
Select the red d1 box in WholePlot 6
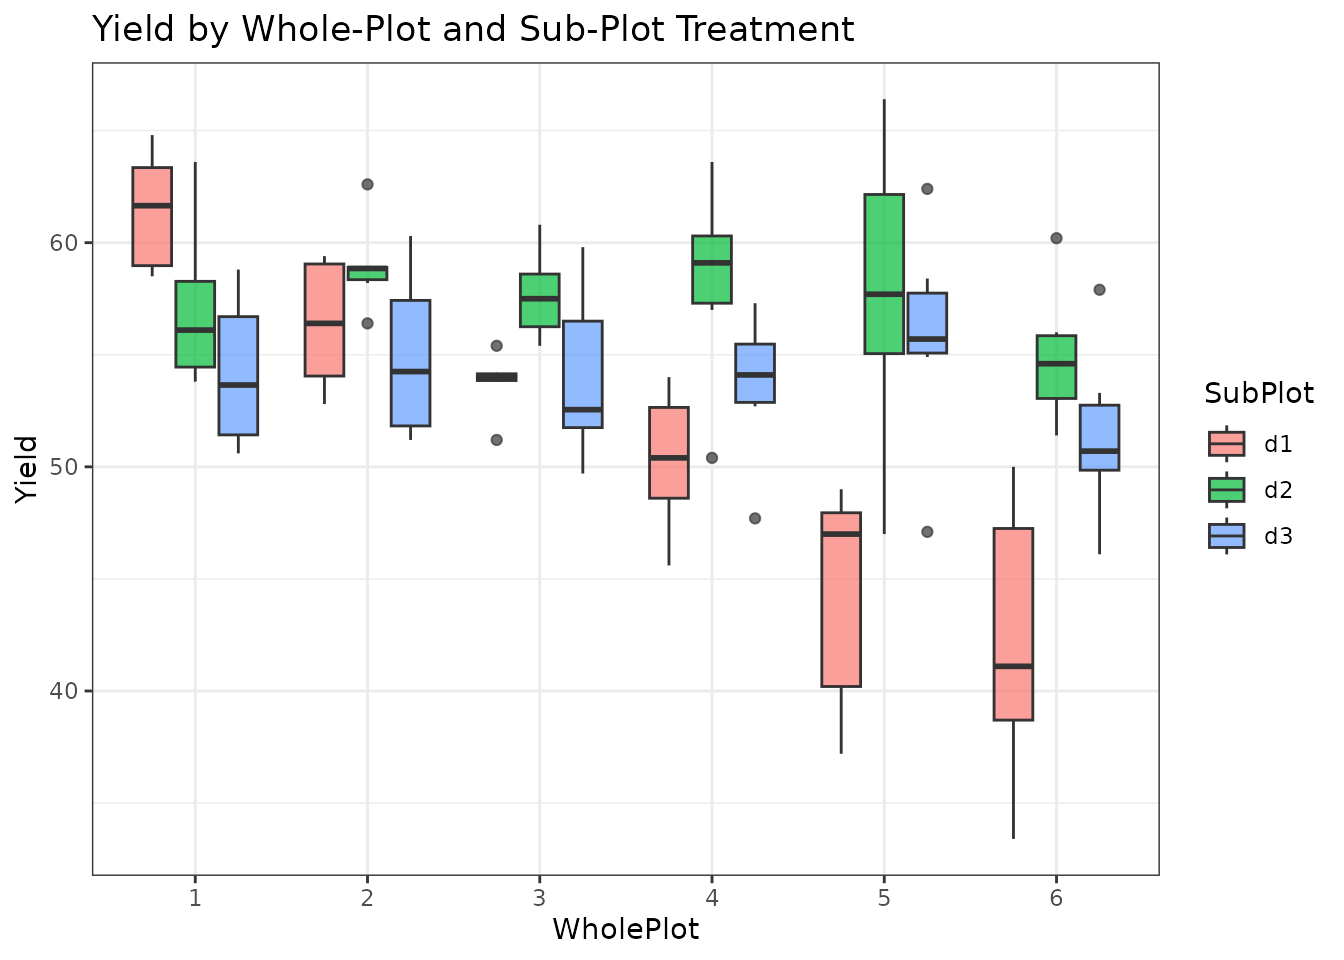pyautogui.click(x=1013, y=624)
